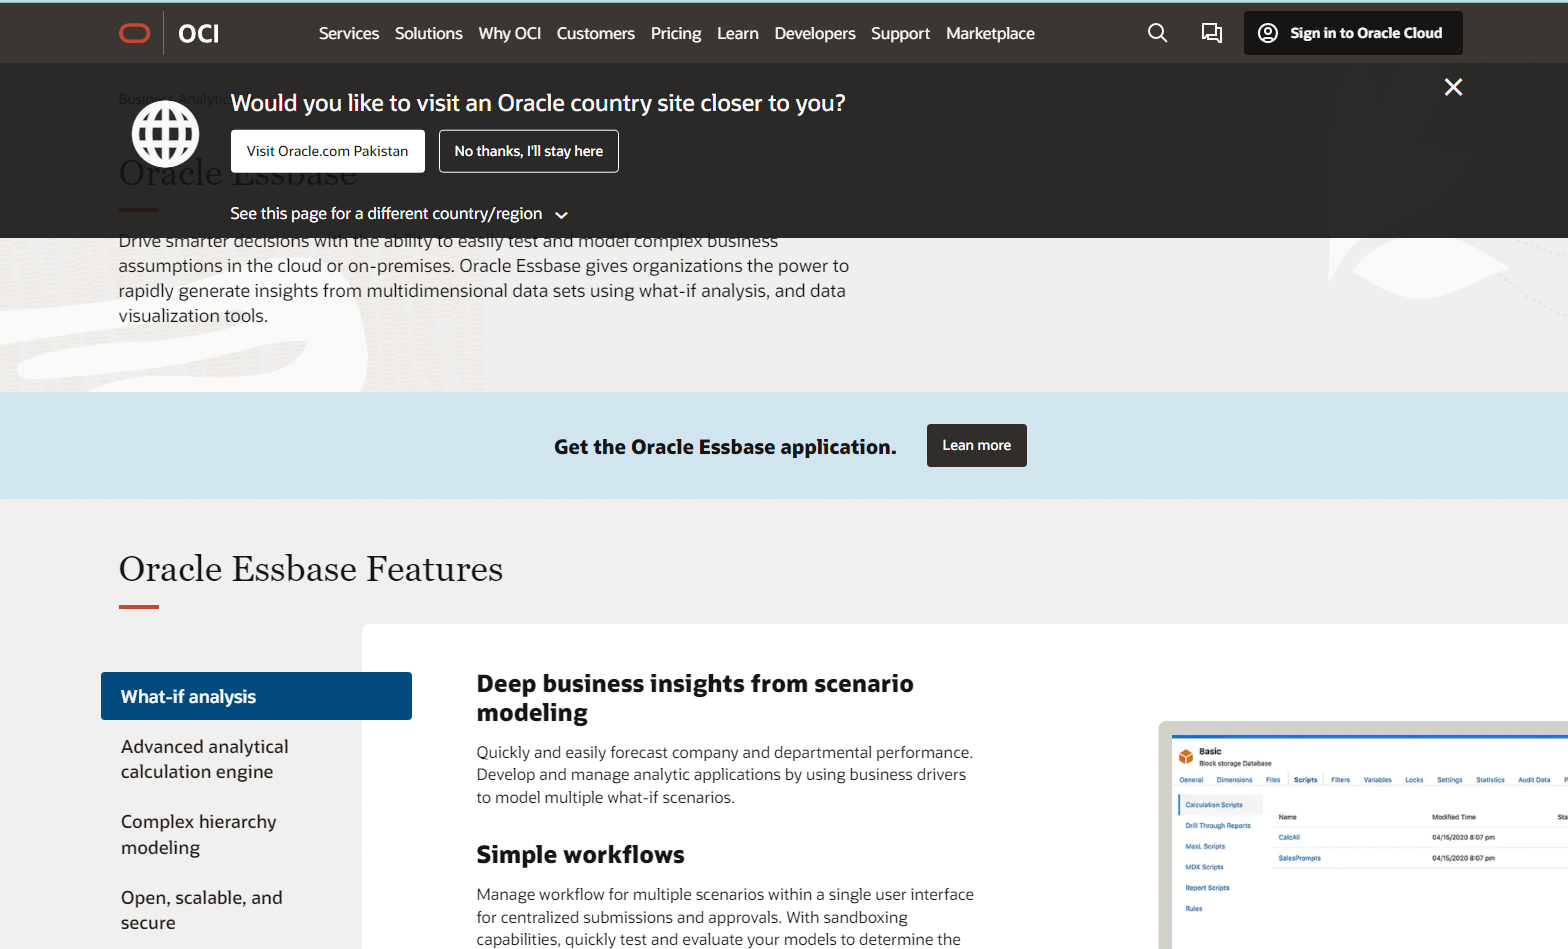Choose No thanks, I'll stay here

click(x=529, y=151)
